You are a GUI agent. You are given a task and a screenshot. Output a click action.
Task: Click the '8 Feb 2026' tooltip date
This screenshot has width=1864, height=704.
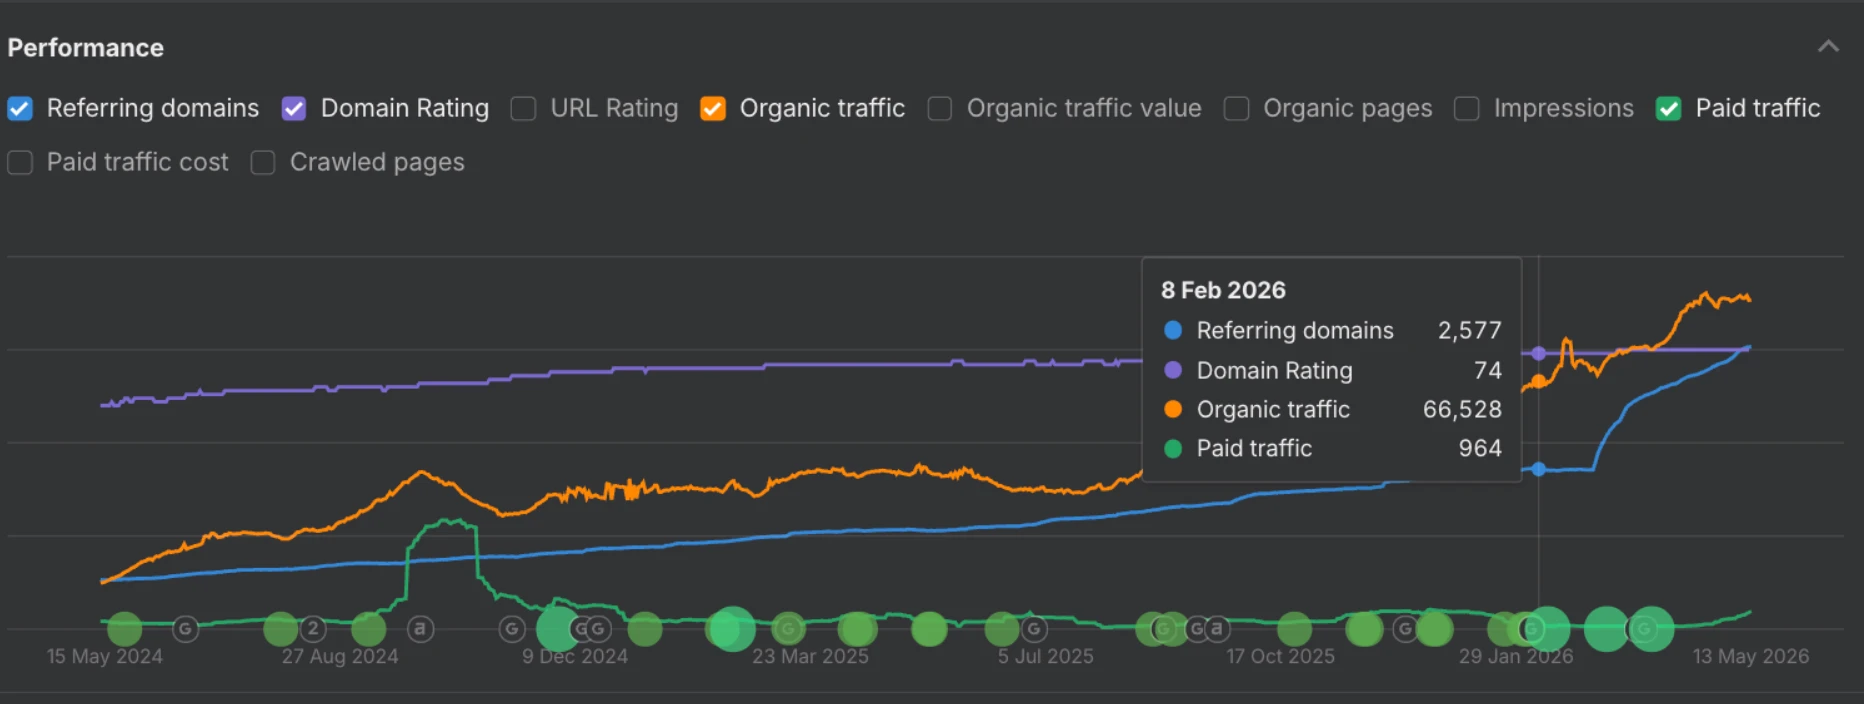1223,290
